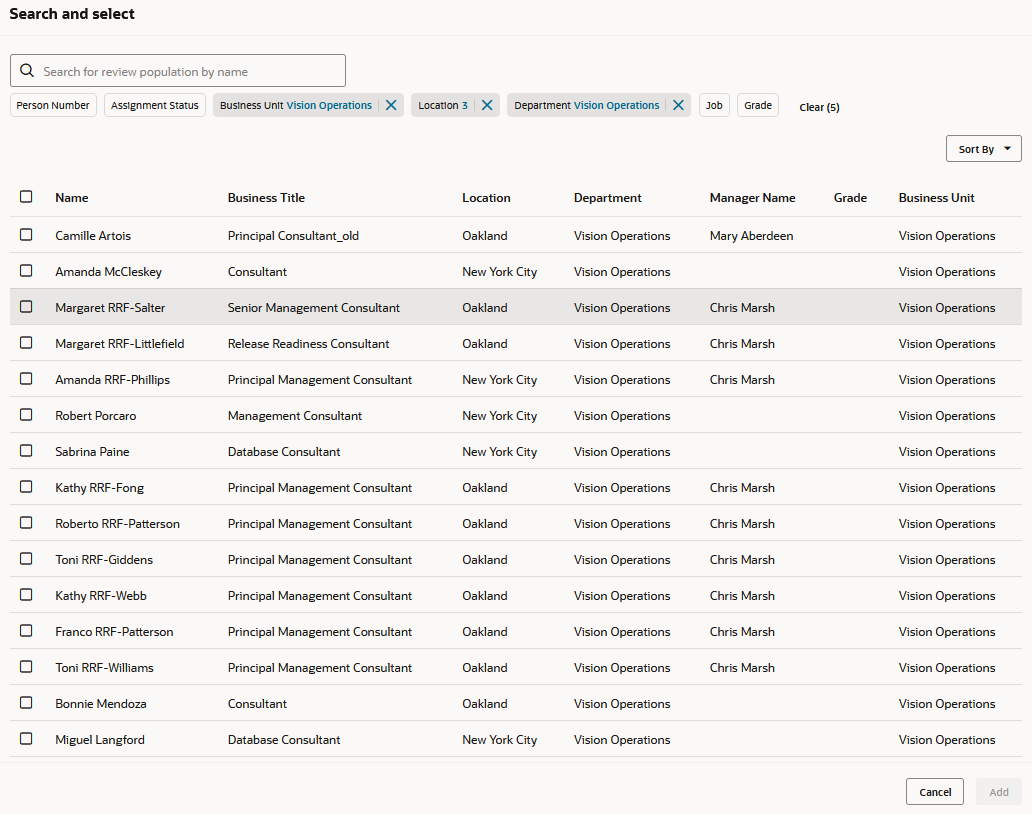Select the checkbox for Franco RRF-Patterson
Image resolution: width=1032 pixels, height=814 pixels.
(26, 631)
